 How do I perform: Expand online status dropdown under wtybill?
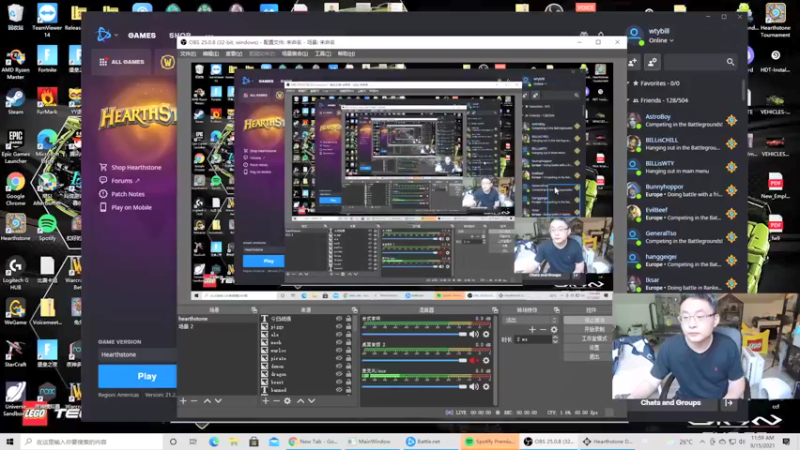click(x=661, y=40)
